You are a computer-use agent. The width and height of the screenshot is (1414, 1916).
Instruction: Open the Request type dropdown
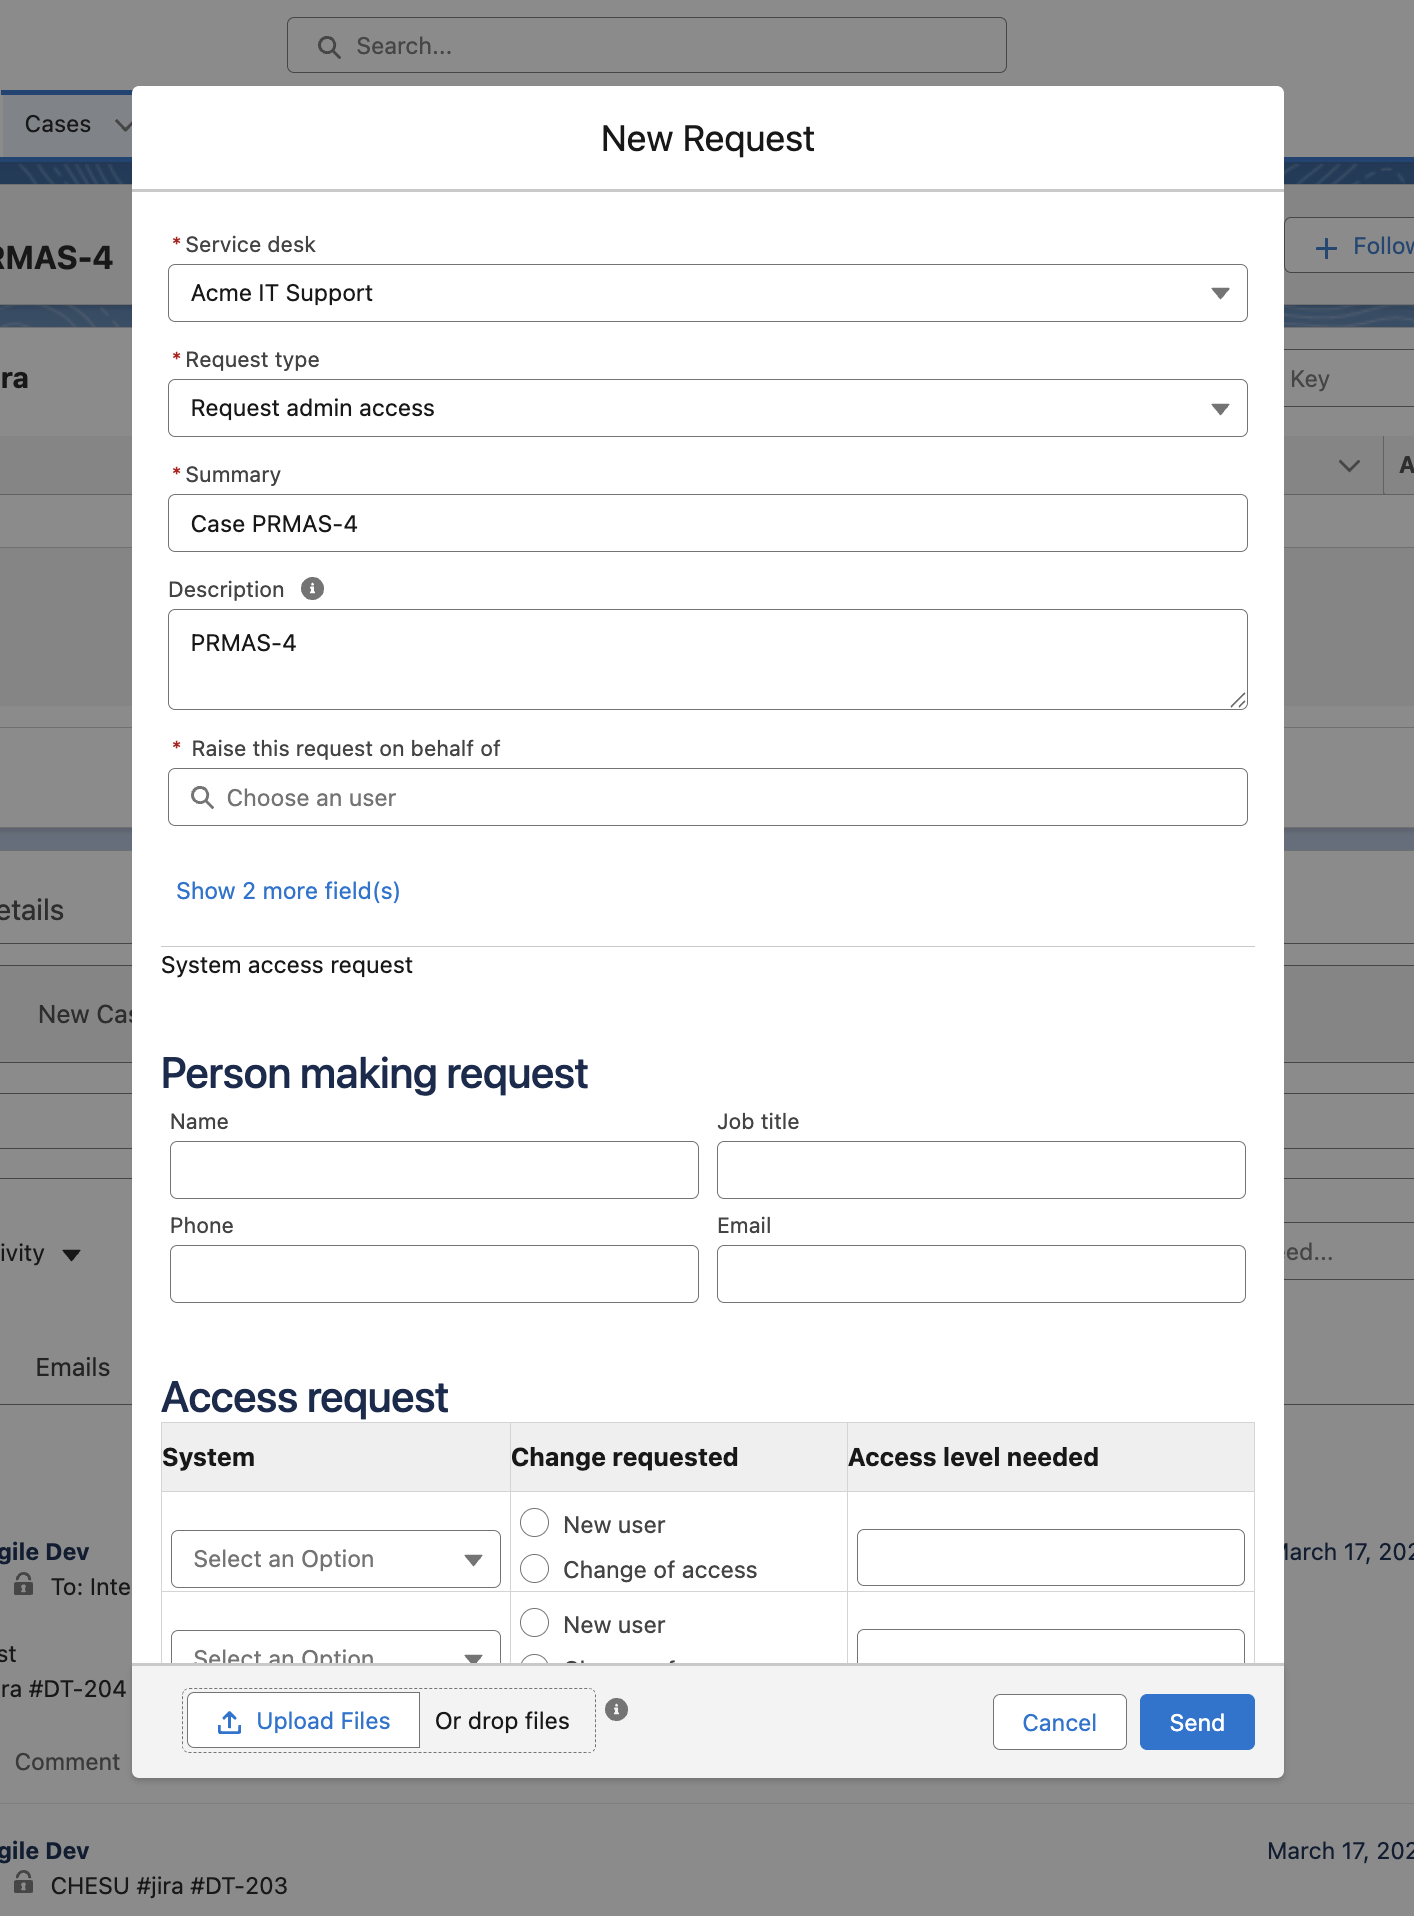tap(707, 408)
